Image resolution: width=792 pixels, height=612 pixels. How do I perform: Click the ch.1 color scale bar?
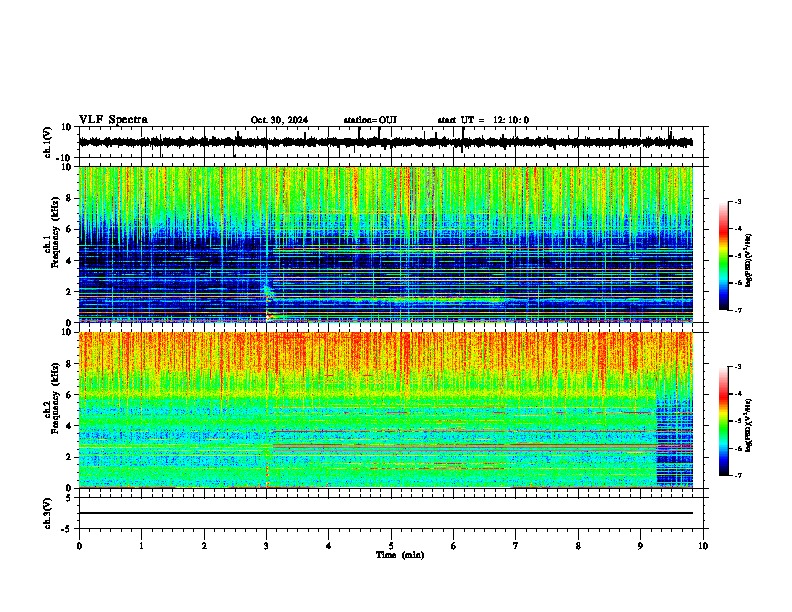click(724, 256)
